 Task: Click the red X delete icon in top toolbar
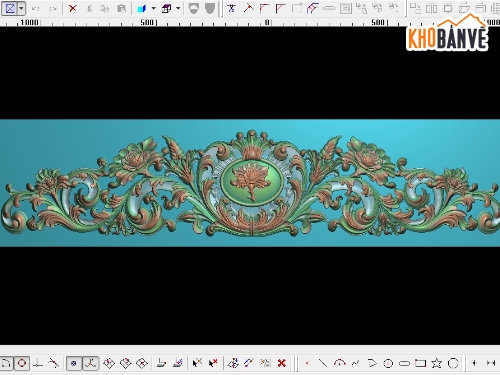point(72,8)
